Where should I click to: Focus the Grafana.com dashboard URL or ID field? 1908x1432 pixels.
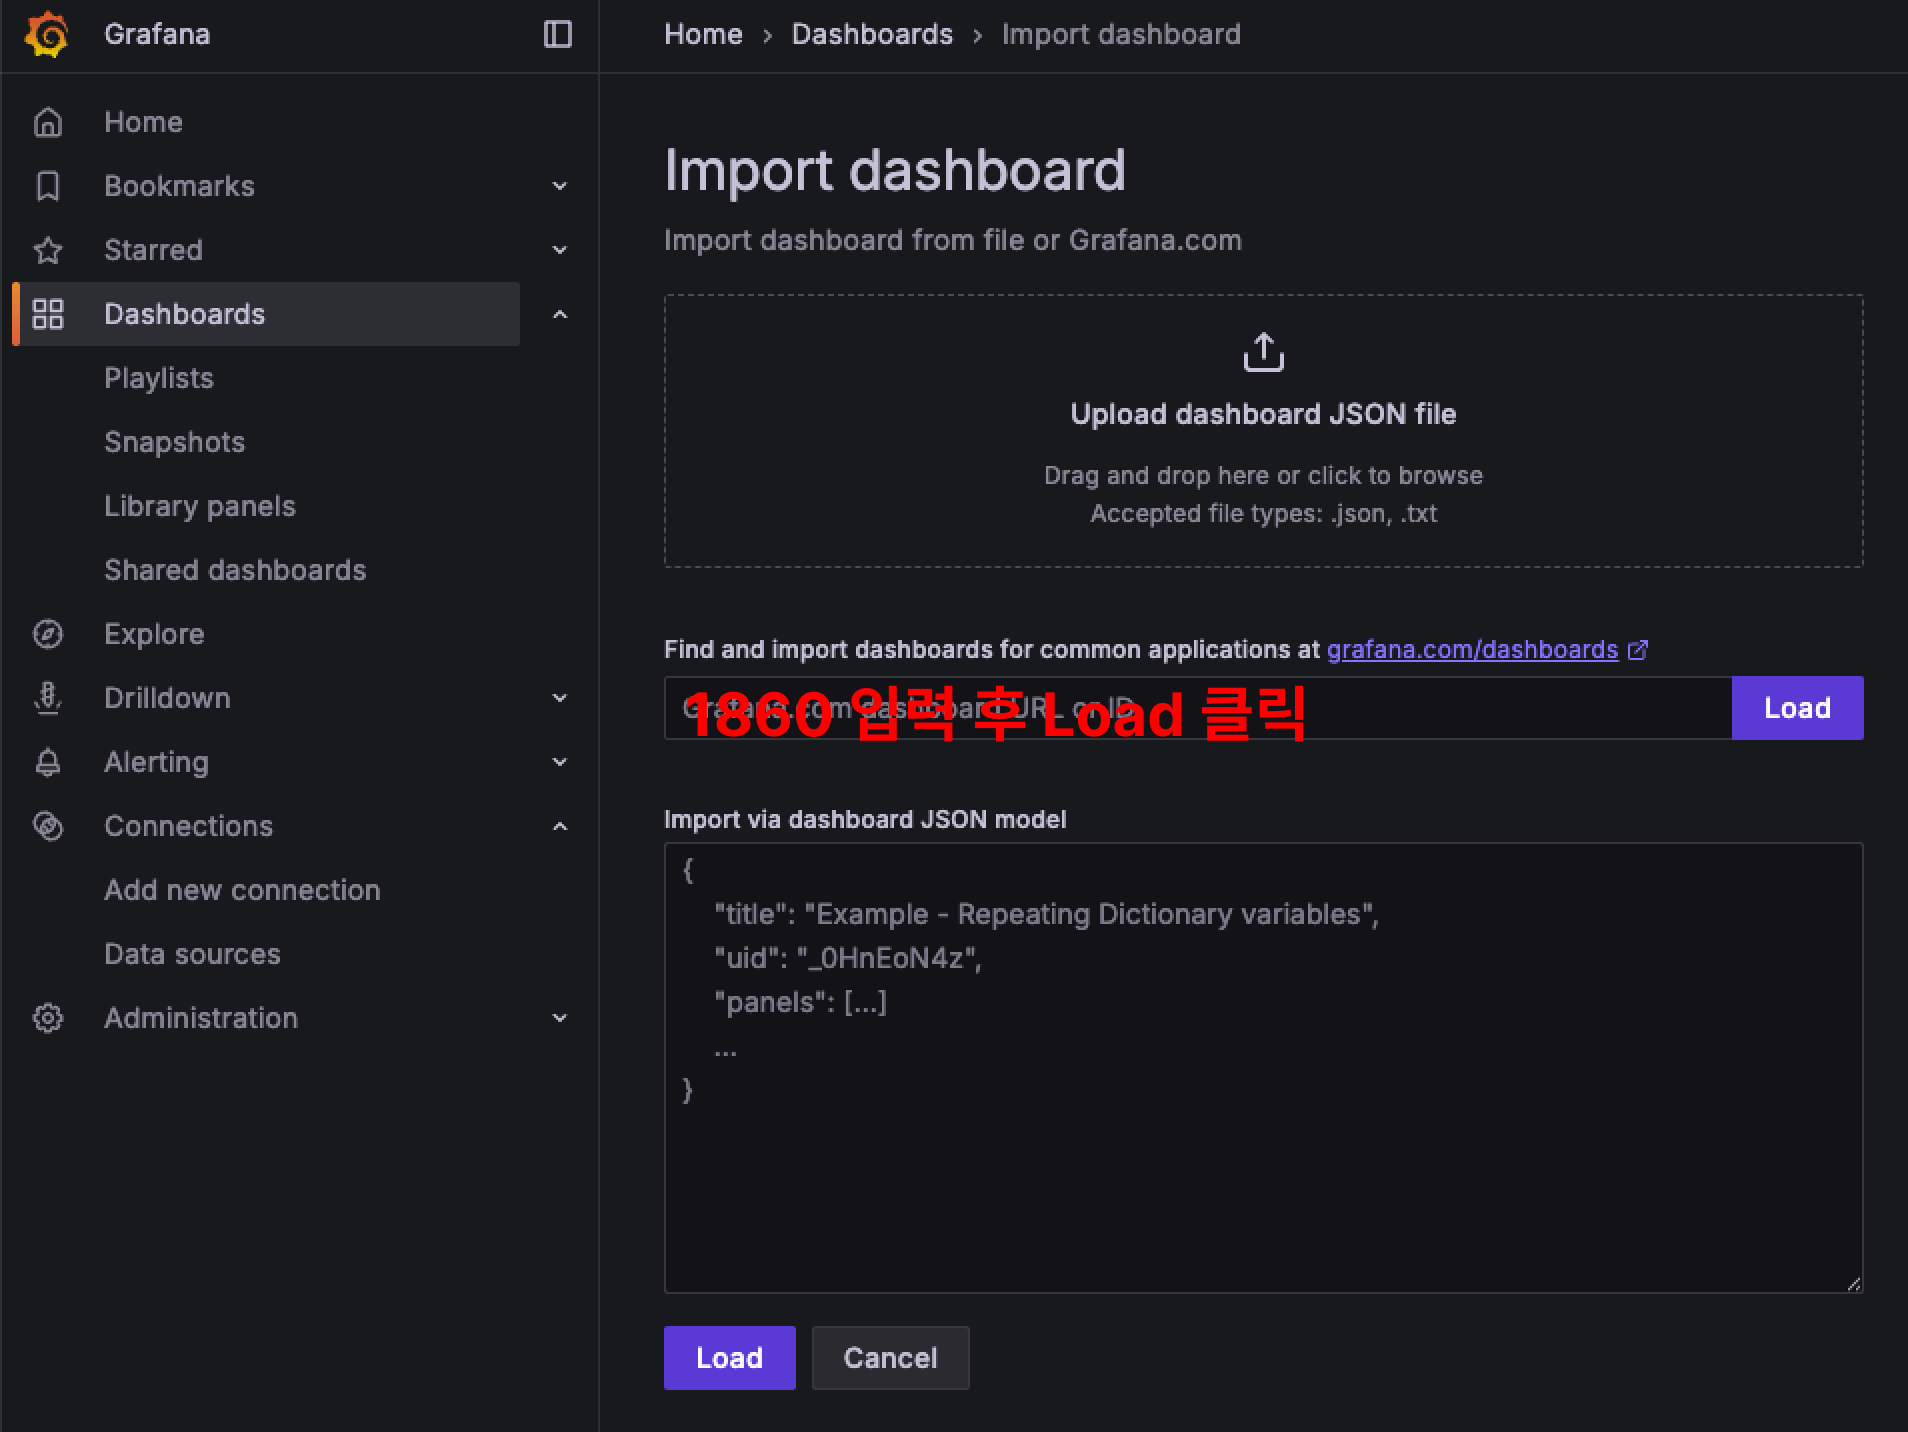point(1198,708)
